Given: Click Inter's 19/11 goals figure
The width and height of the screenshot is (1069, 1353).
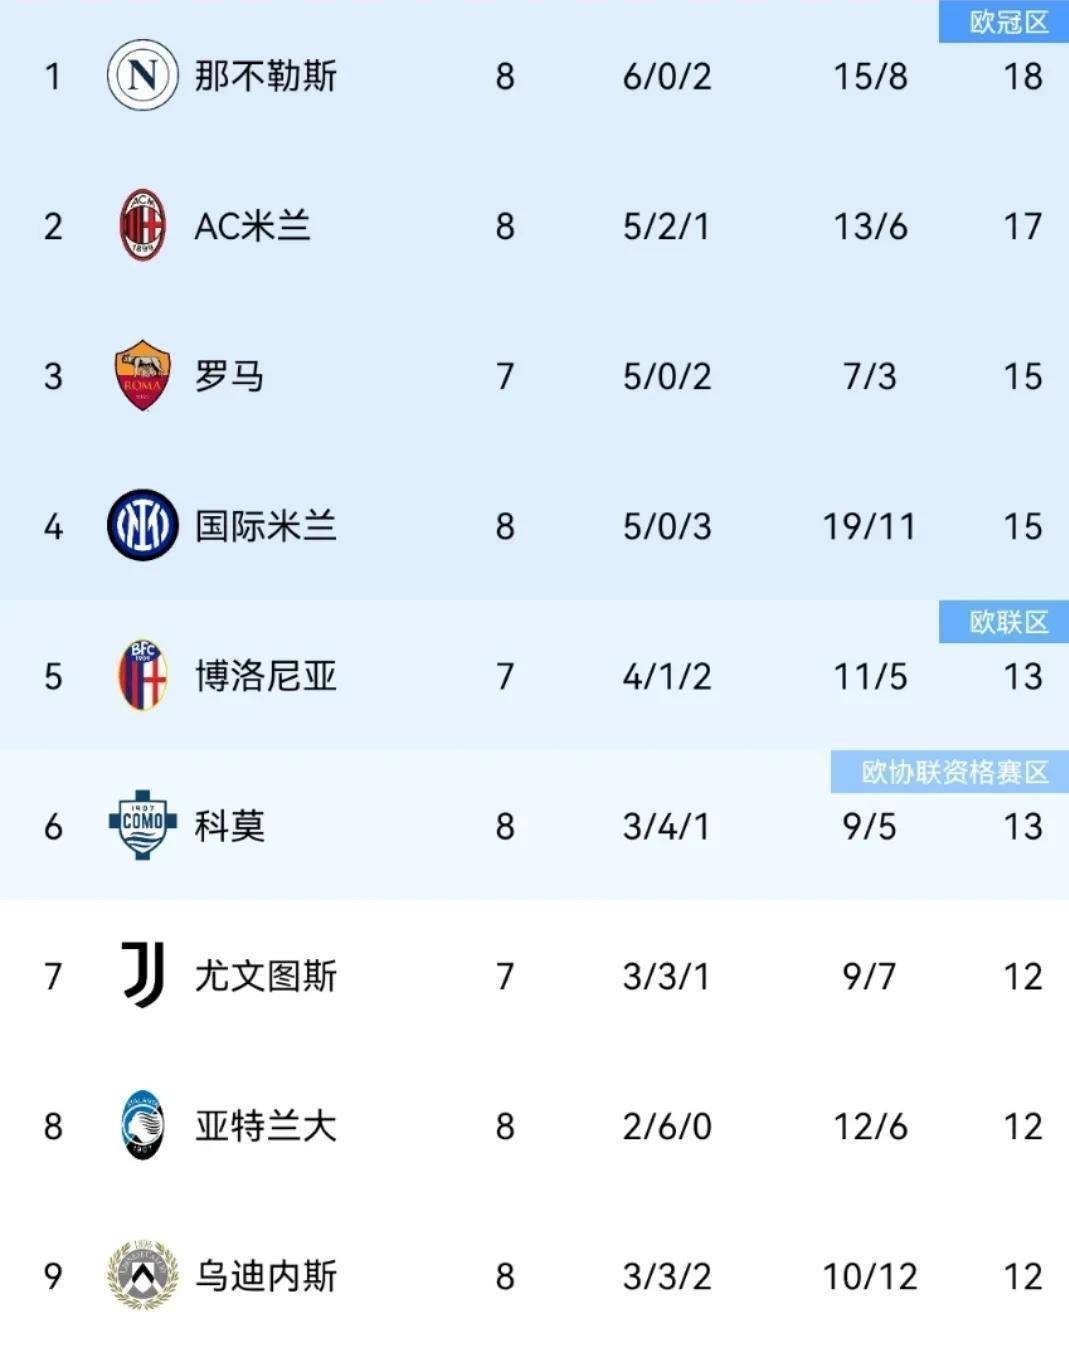Looking at the screenshot, I should (869, 526).
